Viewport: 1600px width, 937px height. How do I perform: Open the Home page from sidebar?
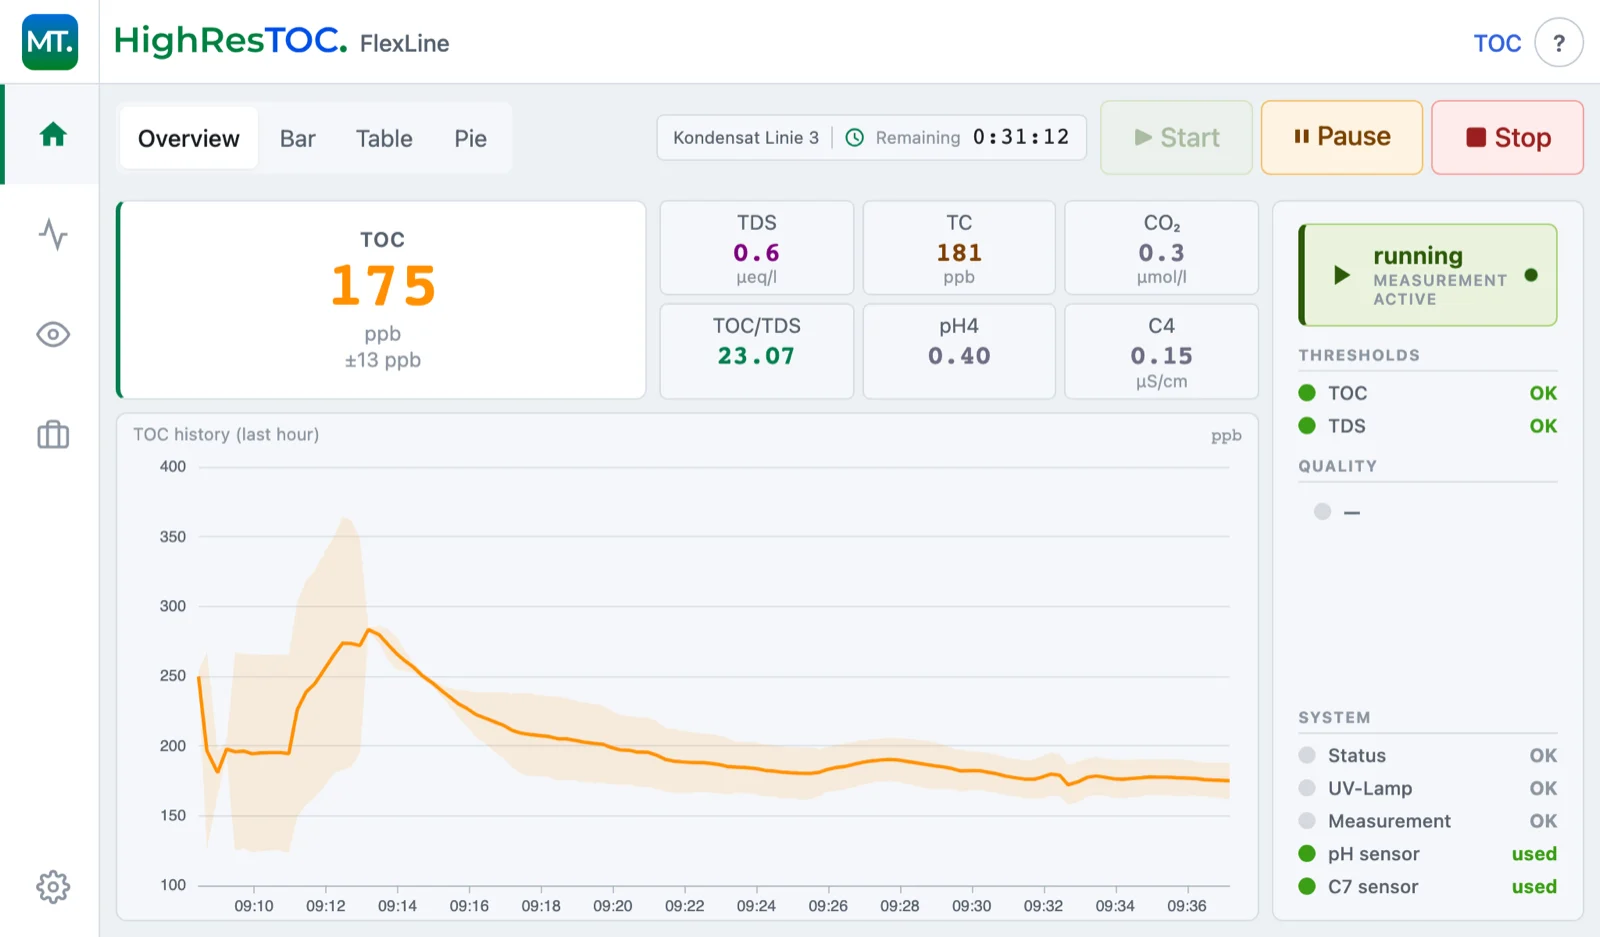point(53,134)
